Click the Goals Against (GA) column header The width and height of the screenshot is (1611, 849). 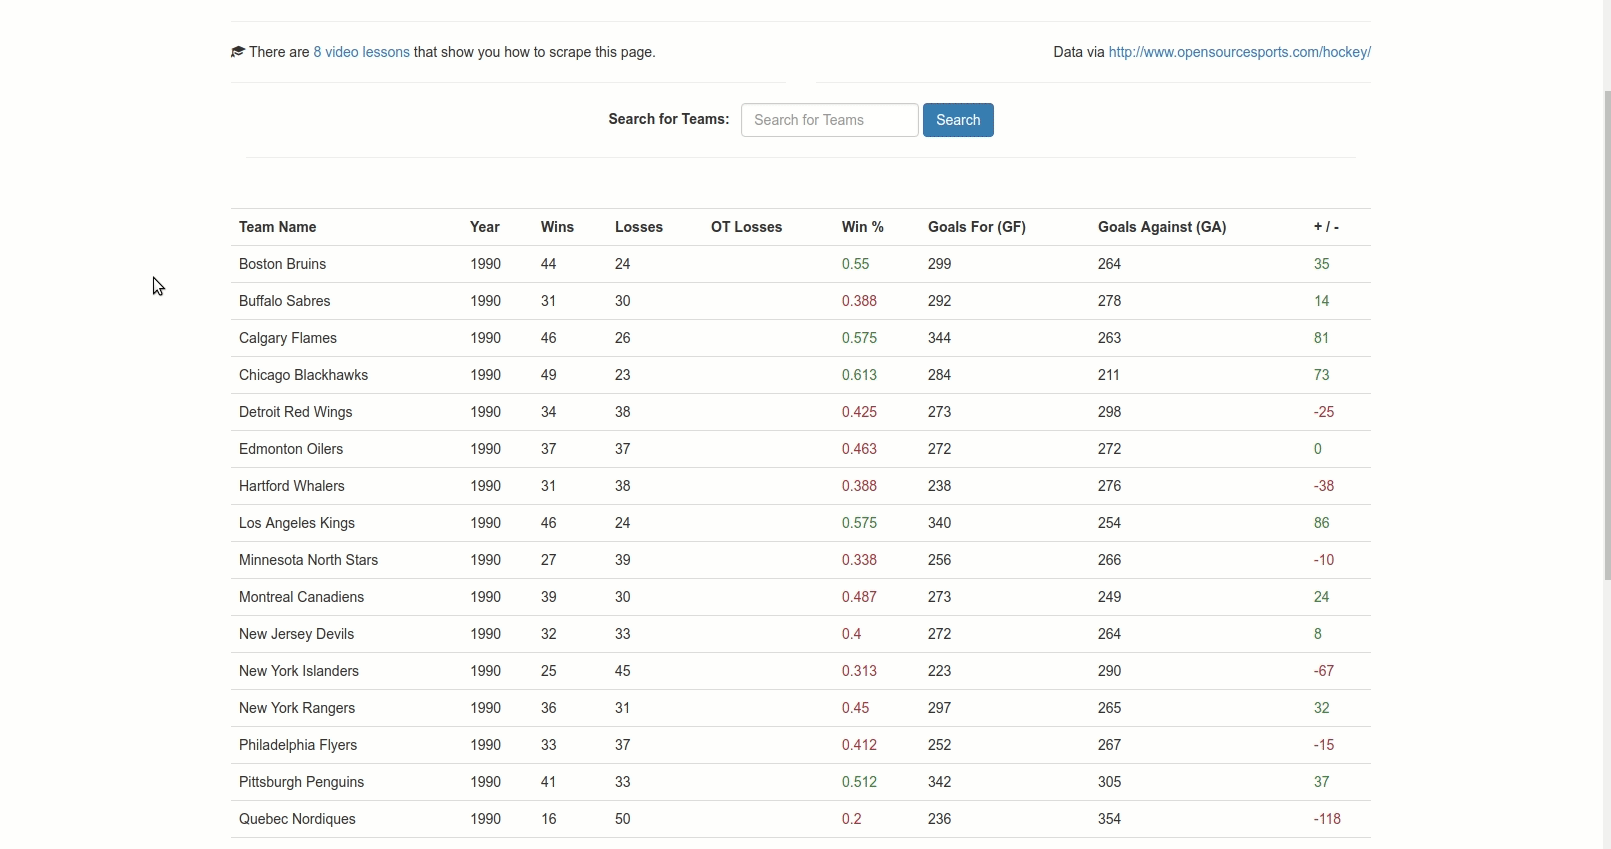coord(1162,227)
